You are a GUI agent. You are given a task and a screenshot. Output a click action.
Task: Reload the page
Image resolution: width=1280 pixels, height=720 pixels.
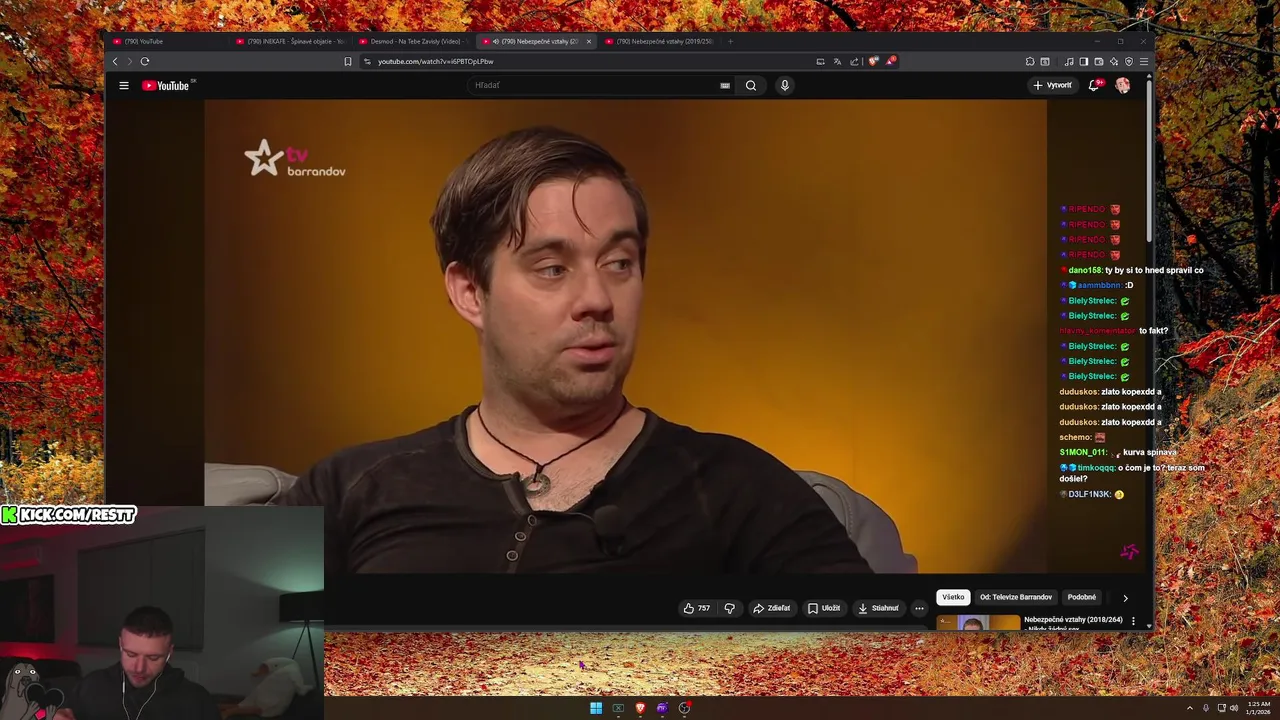coord(145,61)
